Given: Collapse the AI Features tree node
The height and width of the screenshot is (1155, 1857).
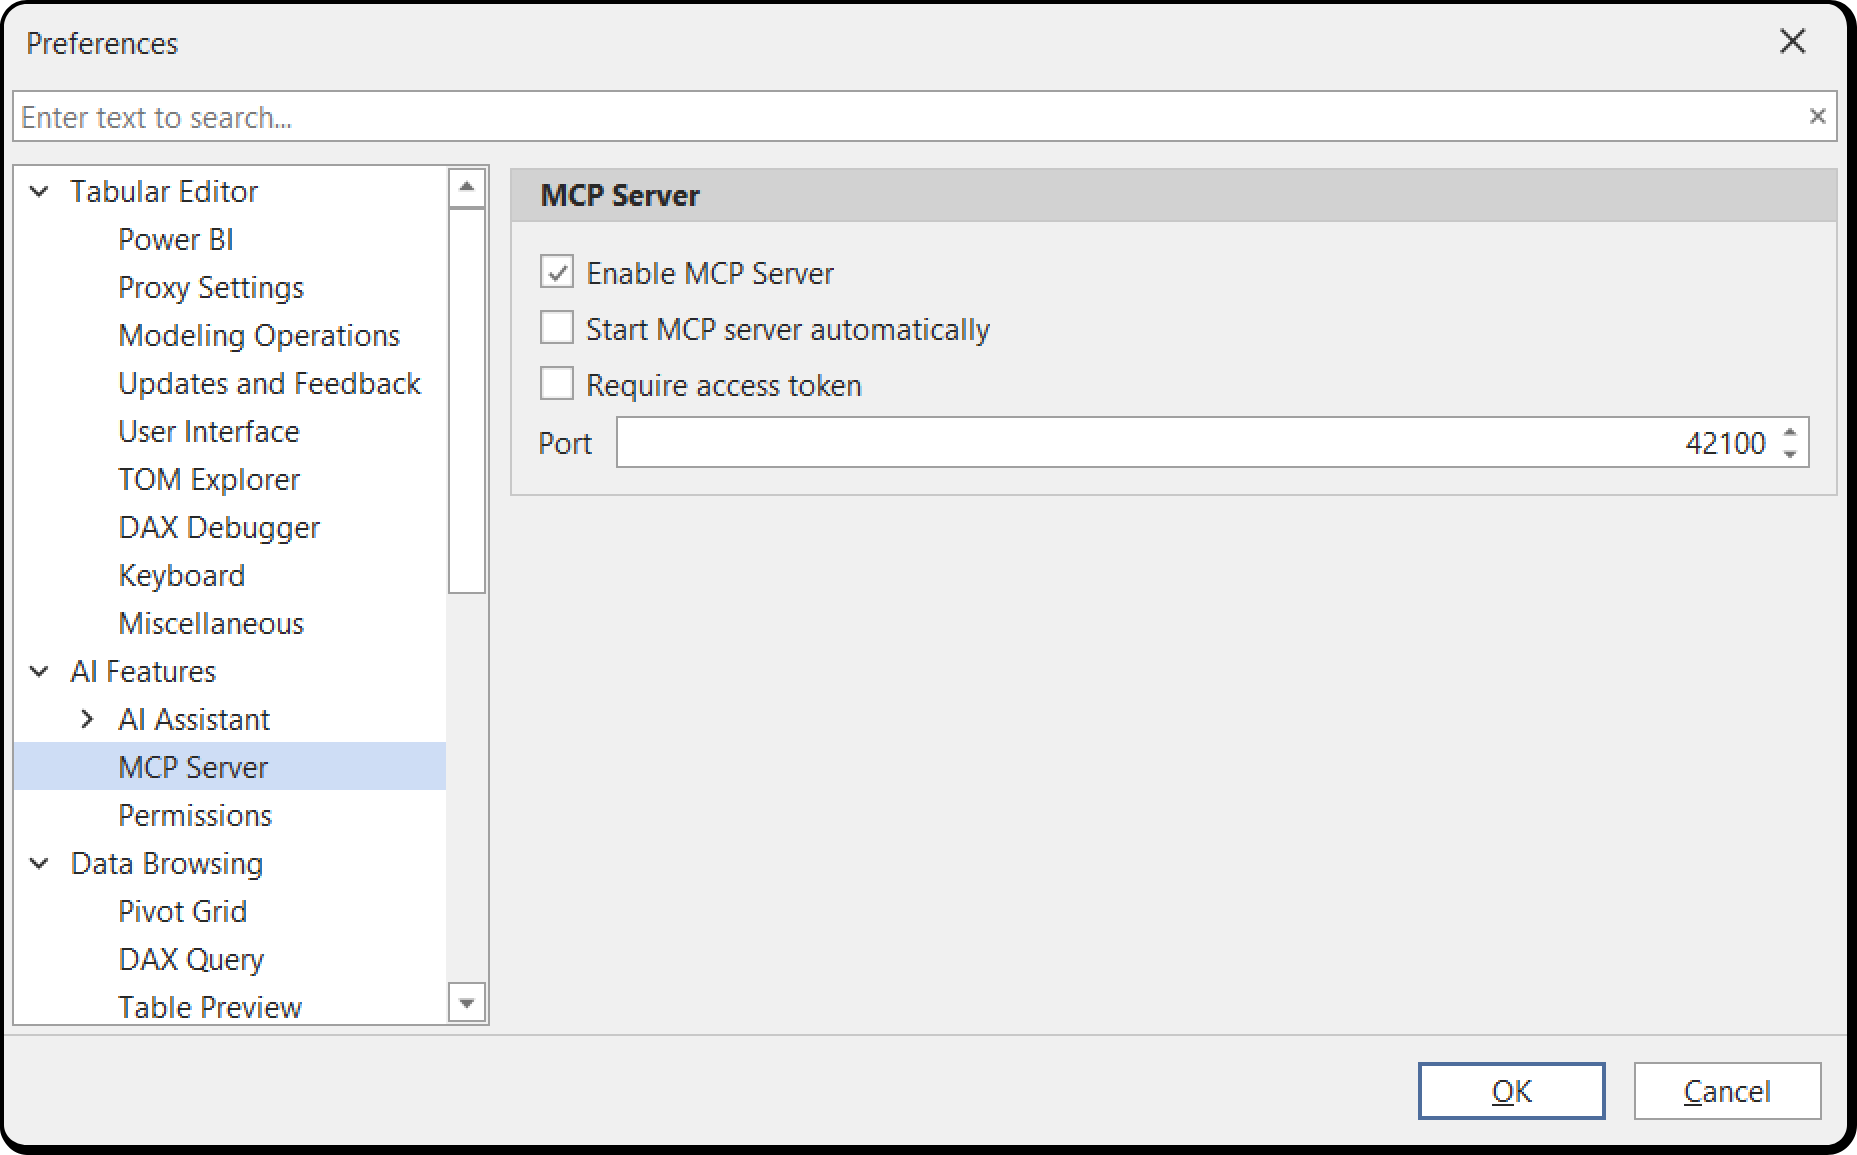Looking at the screenshot, I should (40, 671).
